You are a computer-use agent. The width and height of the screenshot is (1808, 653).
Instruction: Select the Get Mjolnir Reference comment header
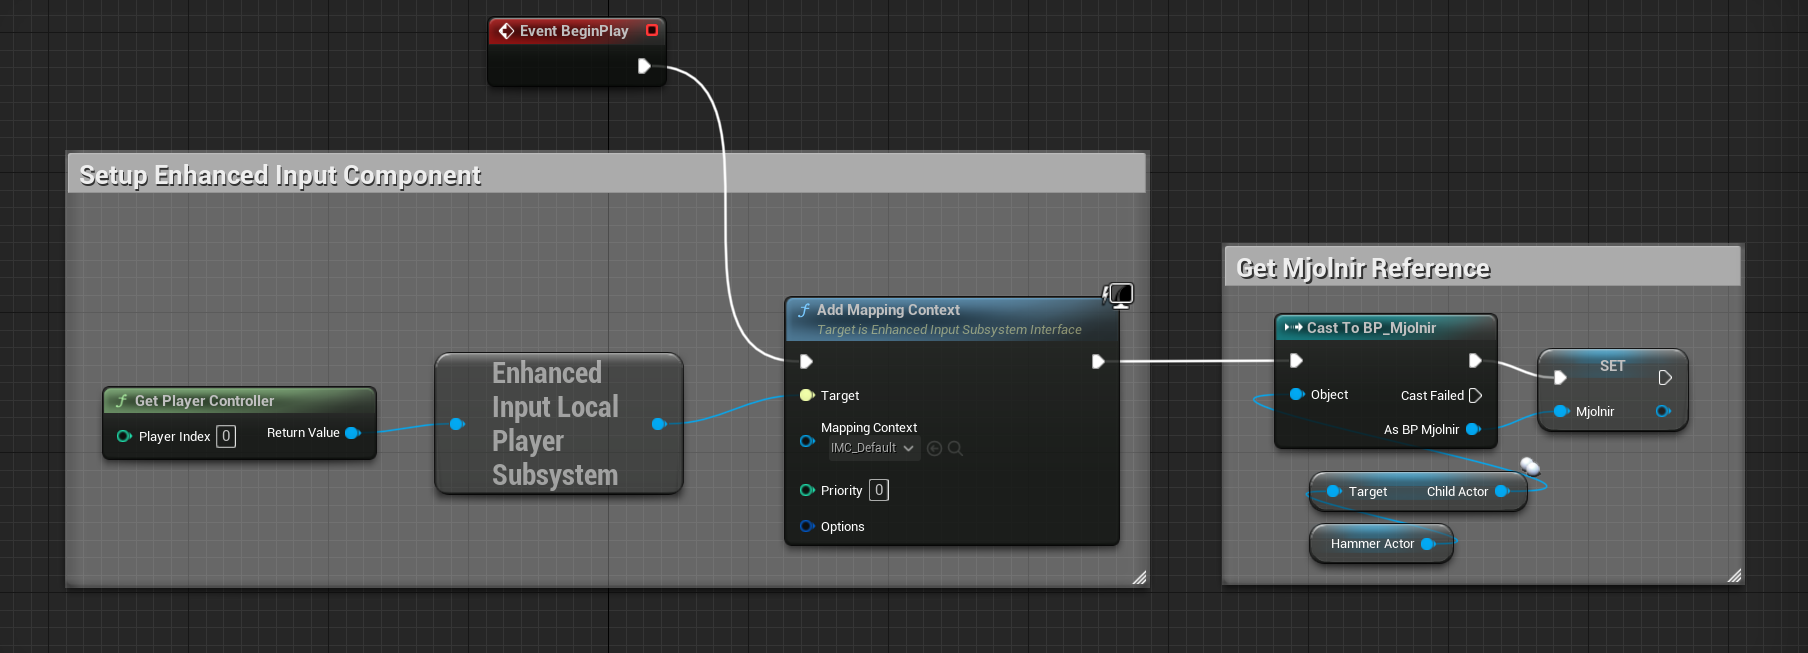point(1483,267)
